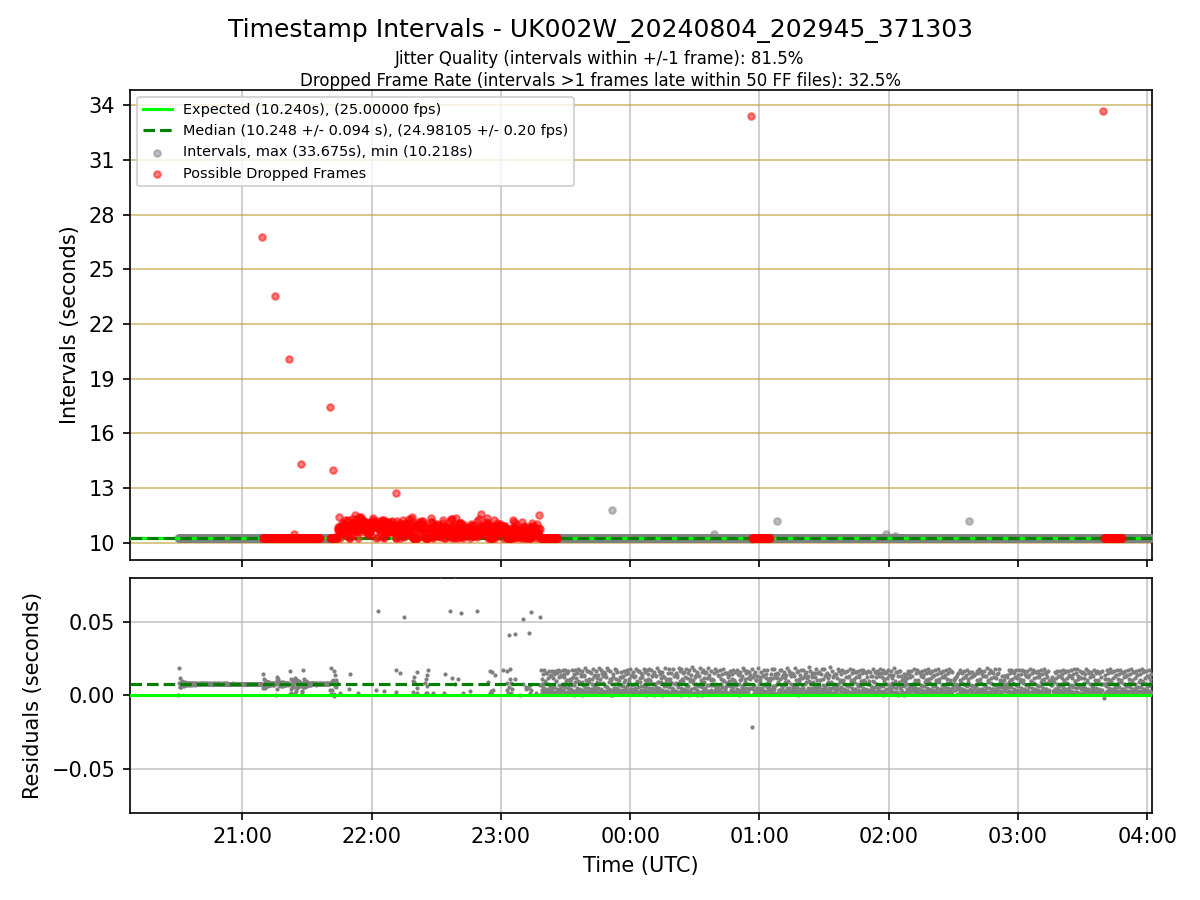
Task: Click the residuals tick label '−0.05'
Action: point(84,769)
